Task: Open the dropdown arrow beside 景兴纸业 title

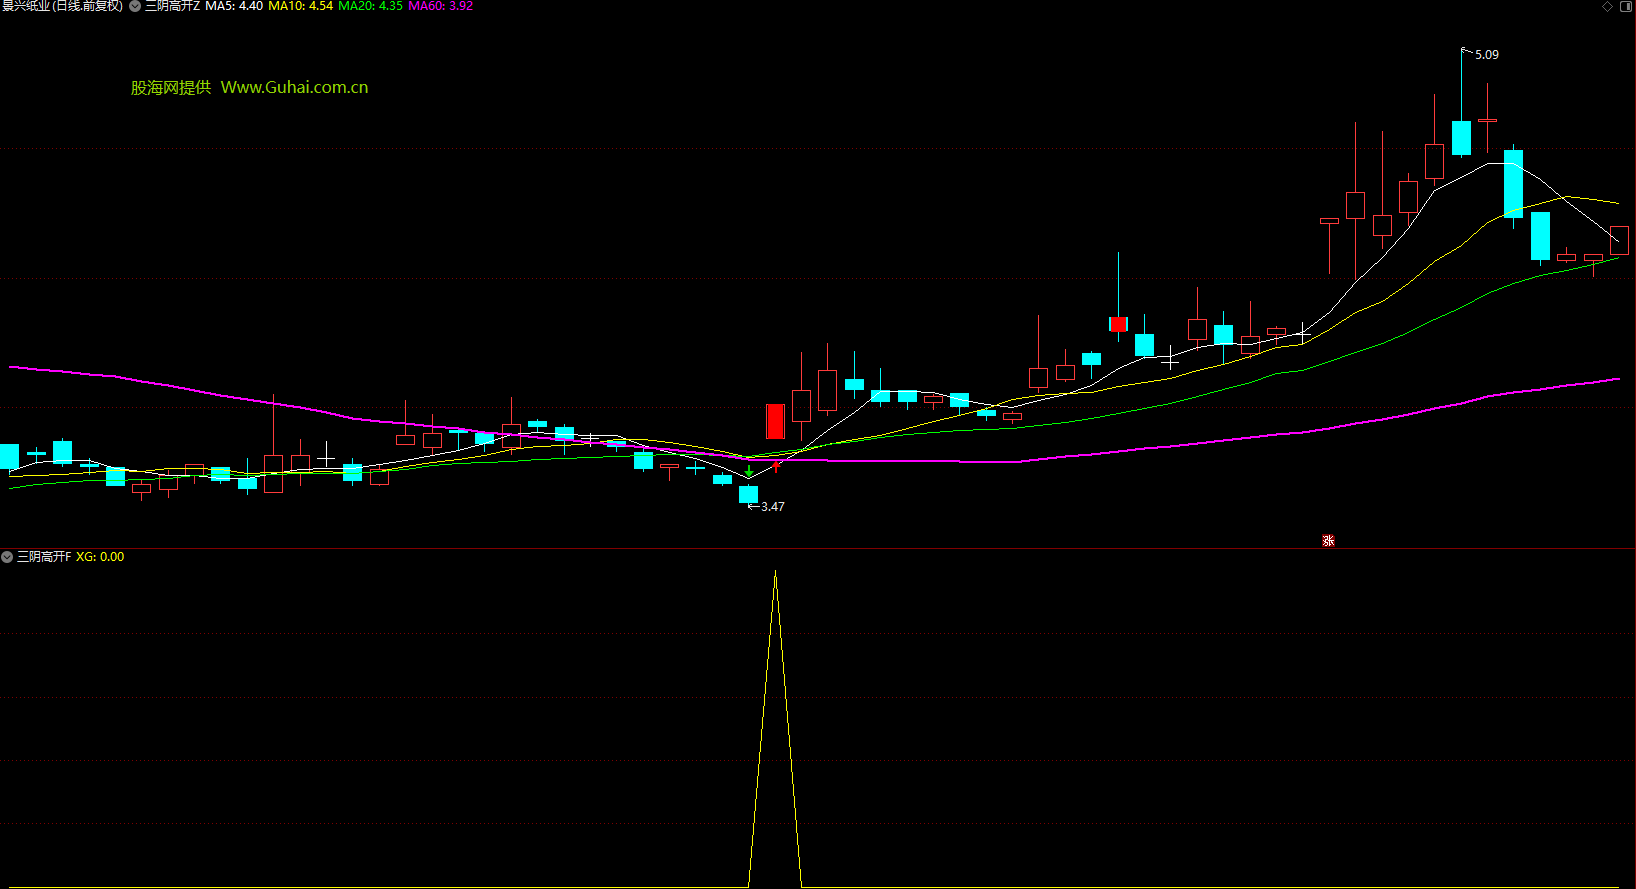Action: pos(135,6)
